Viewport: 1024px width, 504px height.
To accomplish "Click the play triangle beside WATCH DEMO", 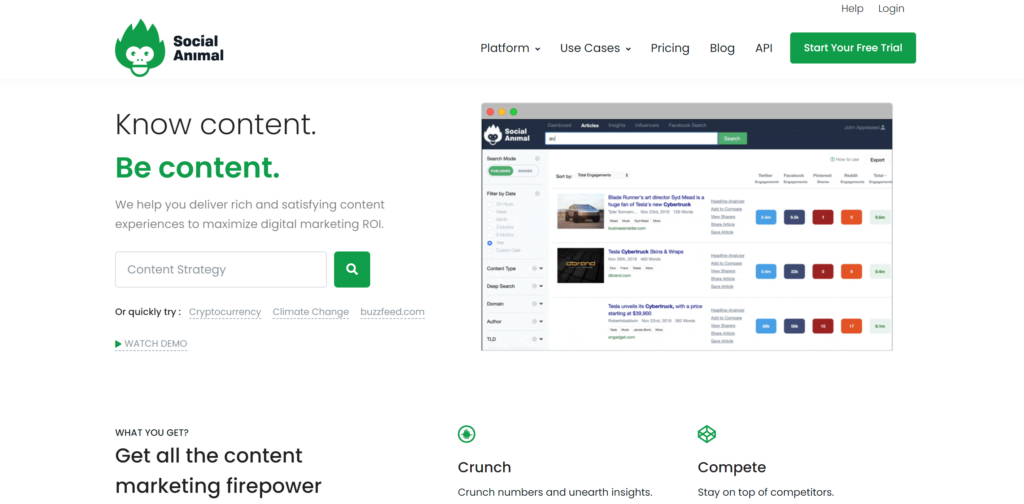I will point(118,343).
